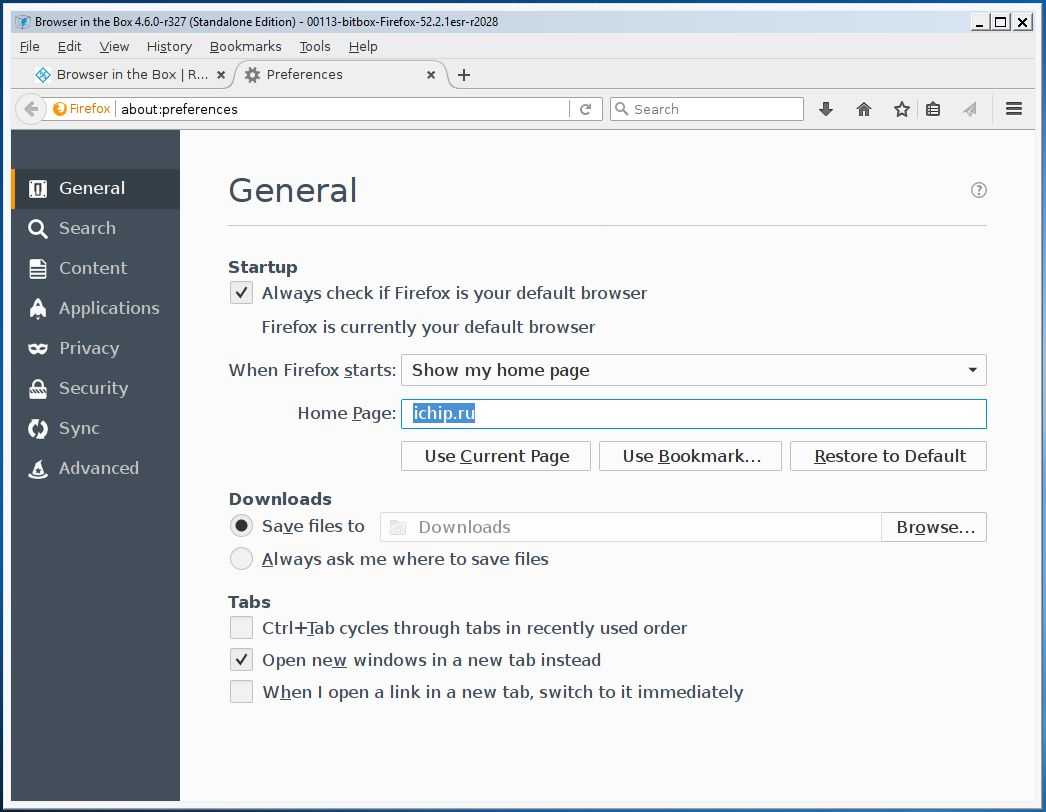Enable Ctrl+Tab recently used order checkbox

tap(241, 628)
